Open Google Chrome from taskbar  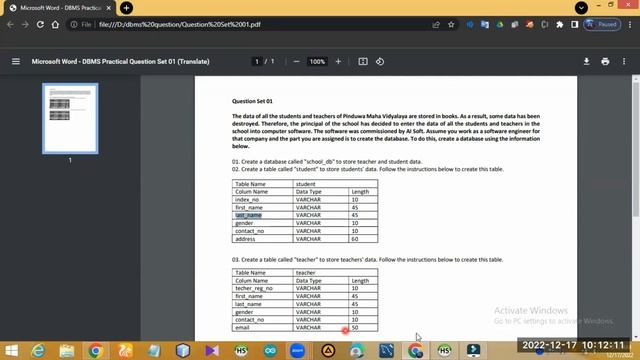[x=96, y=351]
